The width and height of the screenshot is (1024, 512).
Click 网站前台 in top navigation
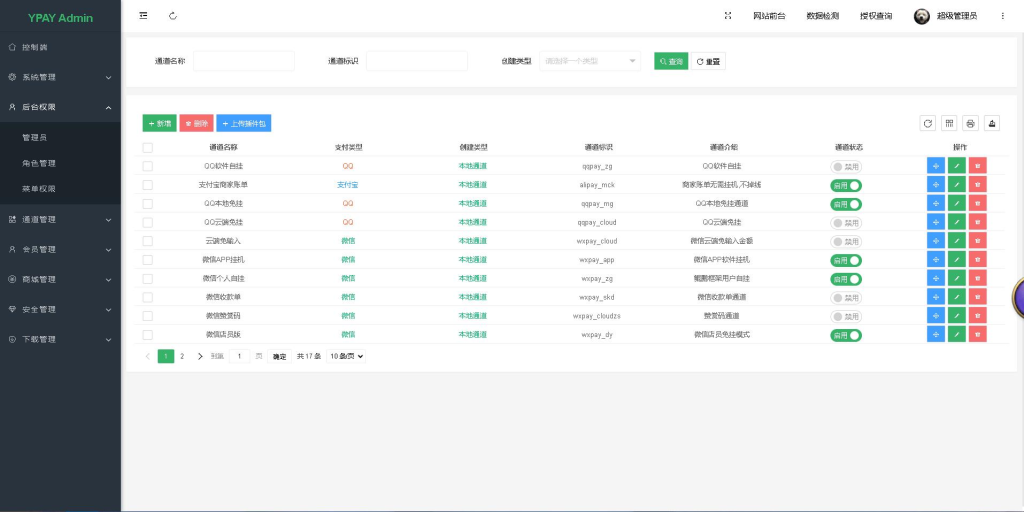pyautogui.click(x=769, y=16)
